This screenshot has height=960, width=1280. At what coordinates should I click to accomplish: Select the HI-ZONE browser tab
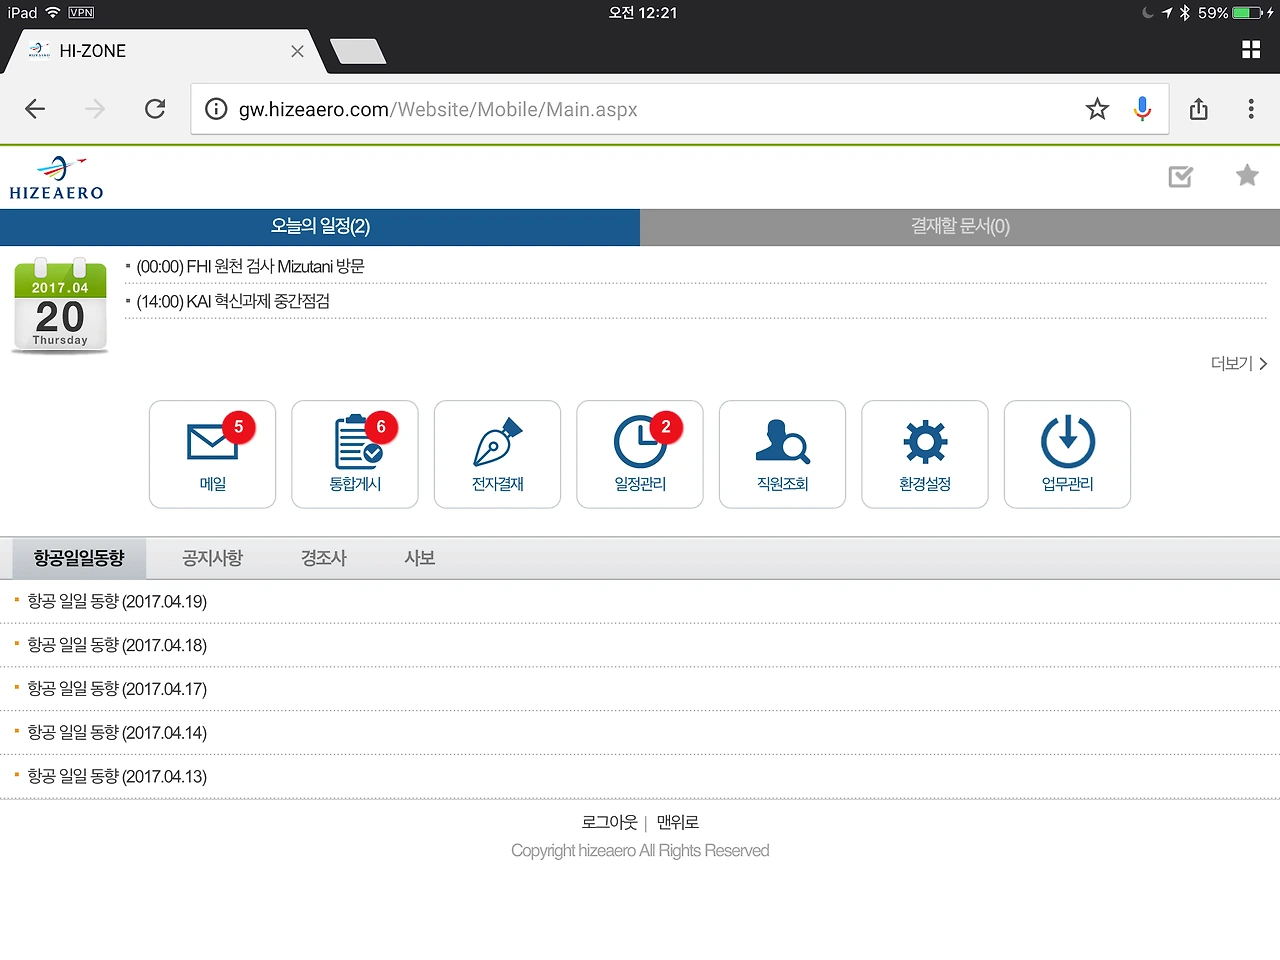click(x=165, y=51)
